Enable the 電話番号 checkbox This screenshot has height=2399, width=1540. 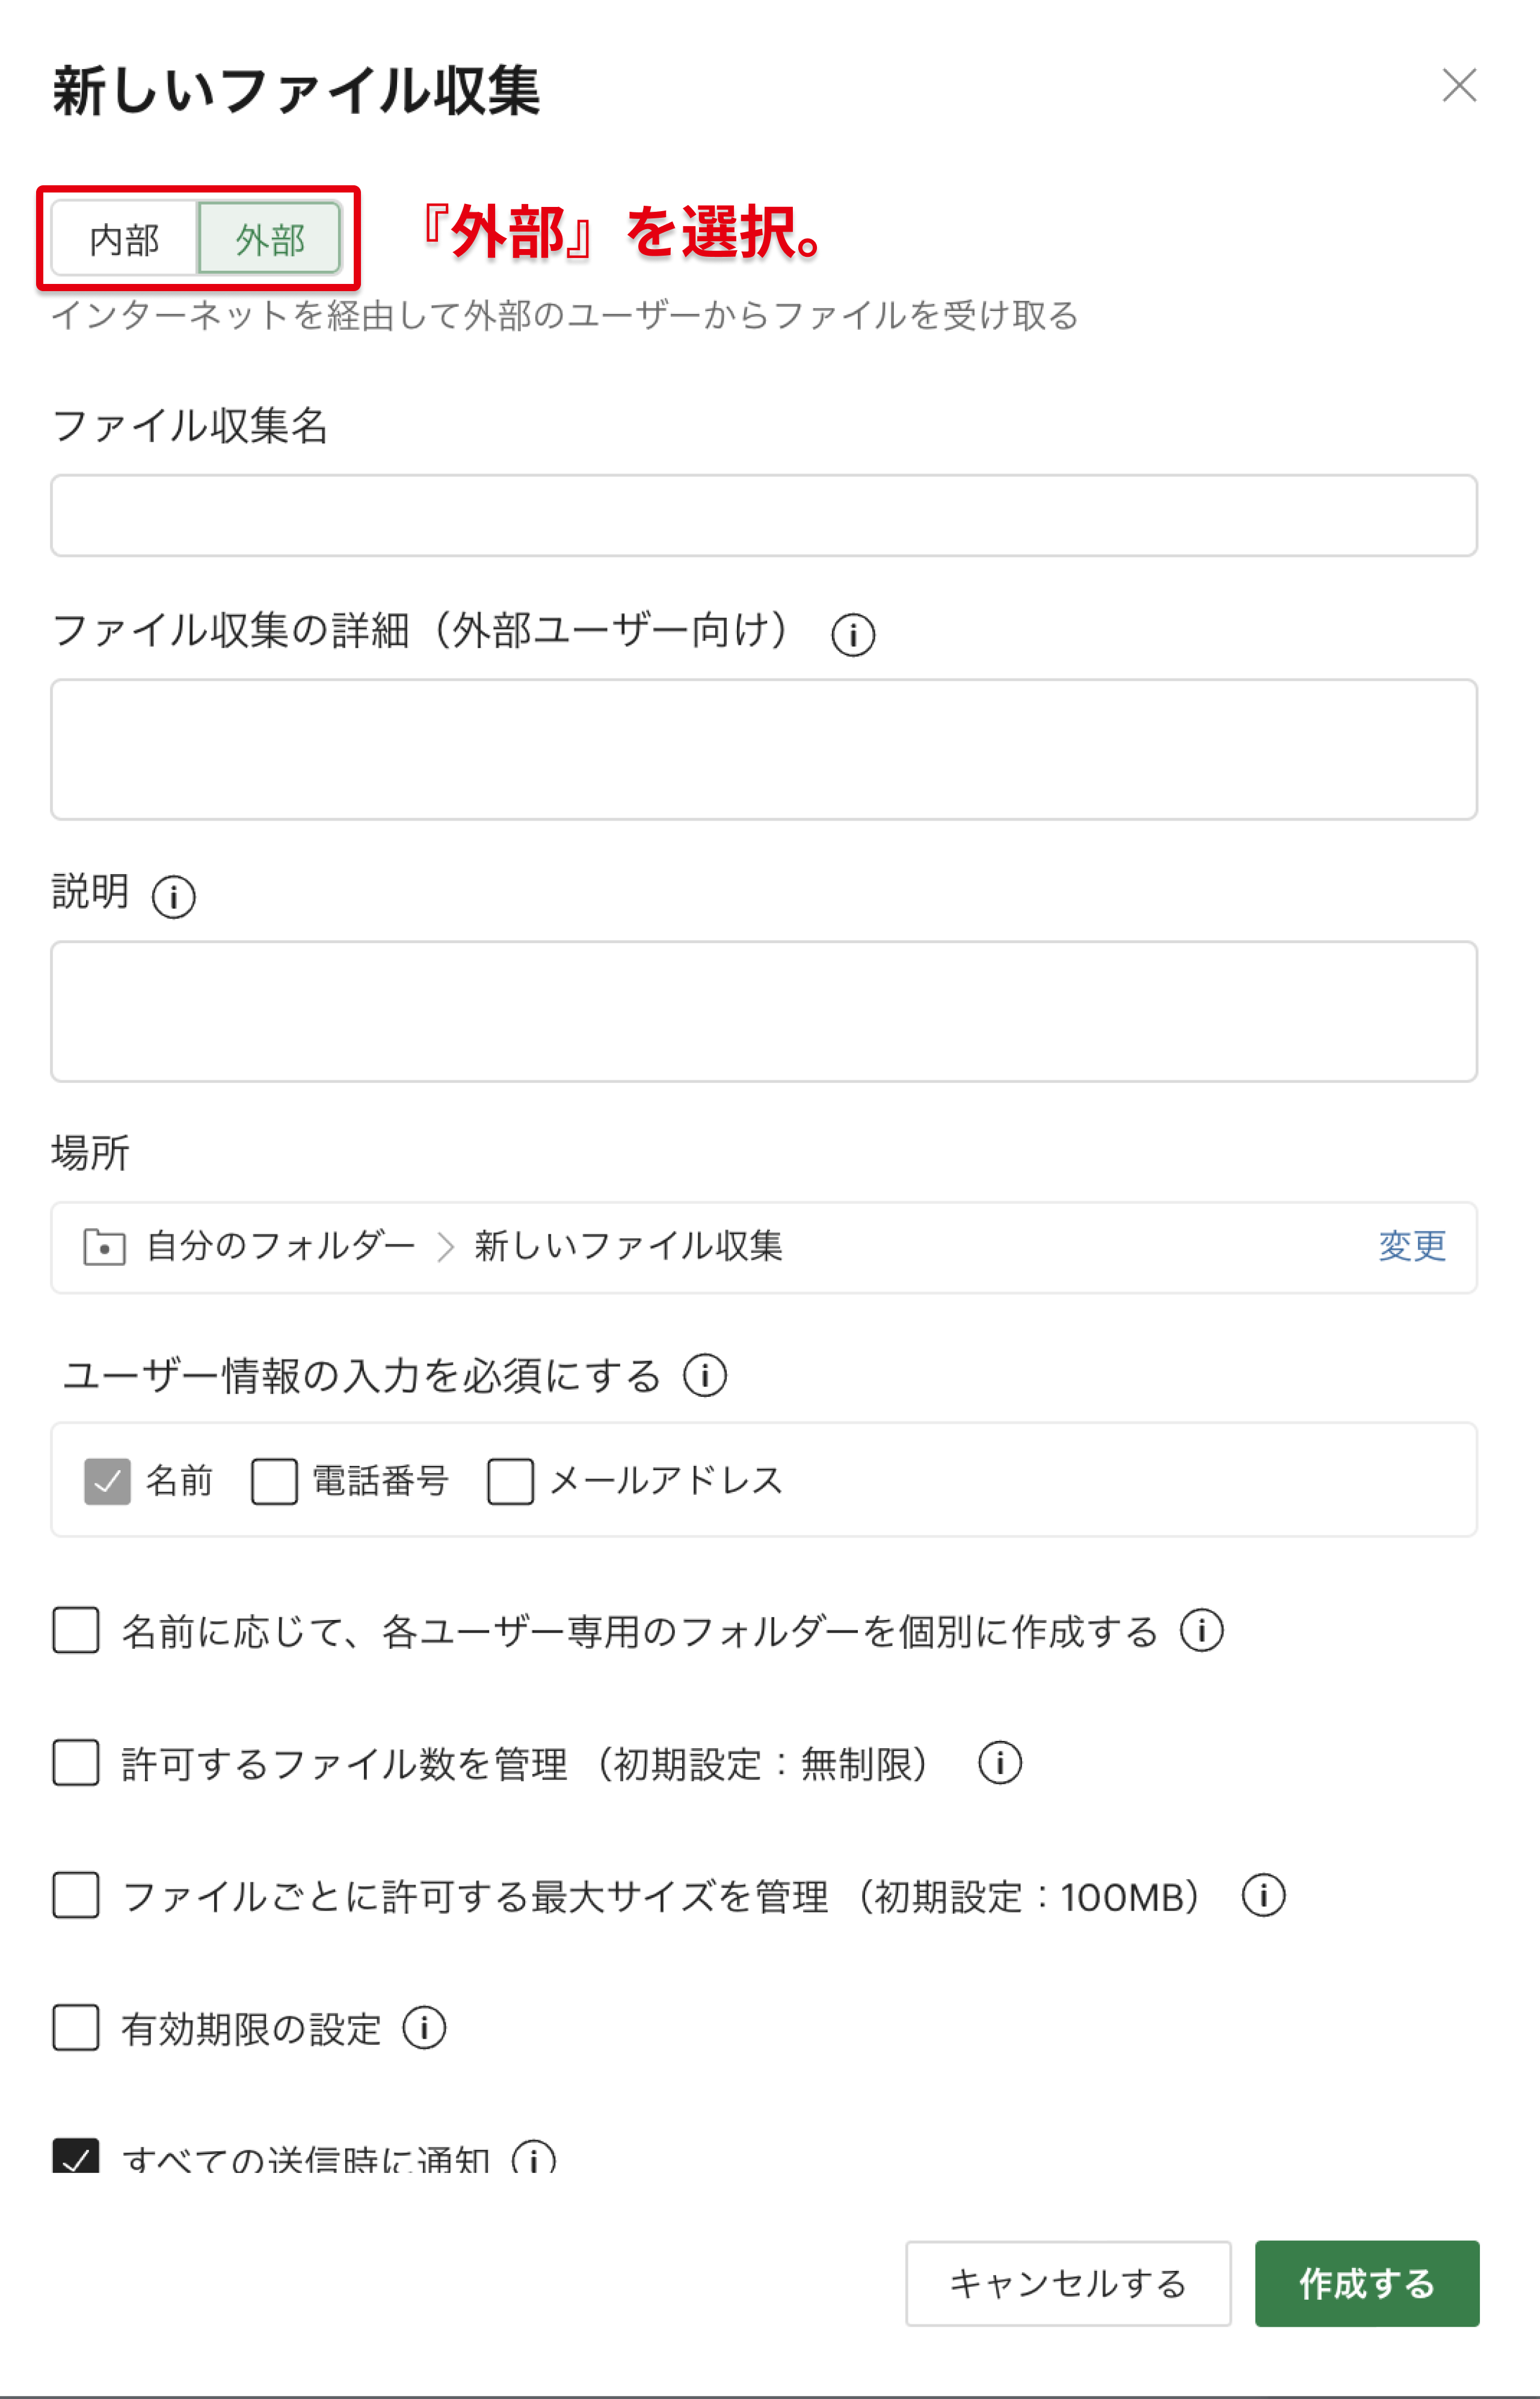point(274,1481)
